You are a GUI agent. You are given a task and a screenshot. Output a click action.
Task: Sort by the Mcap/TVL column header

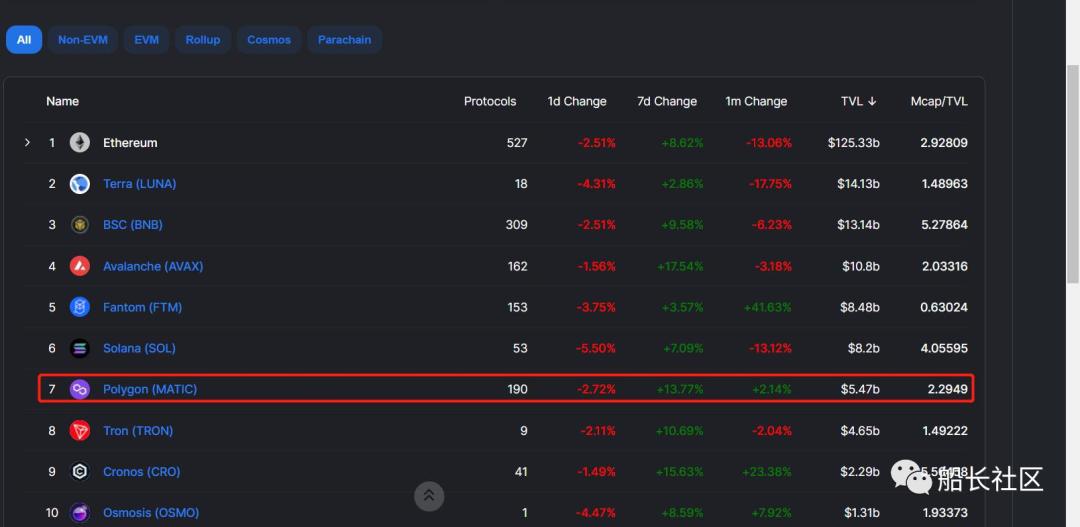939,101
